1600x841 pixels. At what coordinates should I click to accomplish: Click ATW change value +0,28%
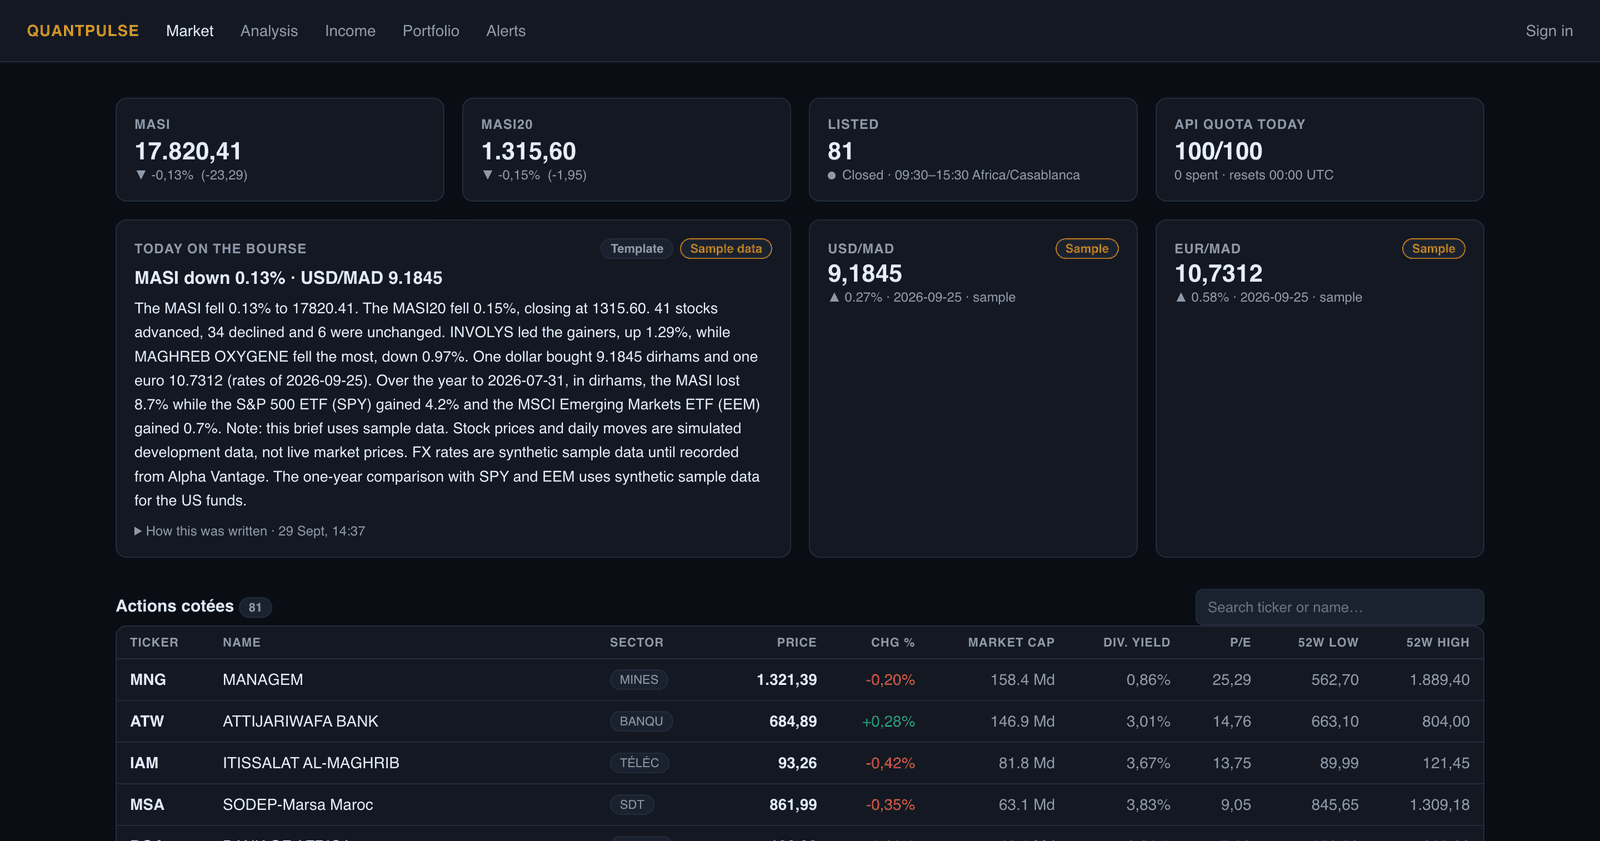(888, 722)
